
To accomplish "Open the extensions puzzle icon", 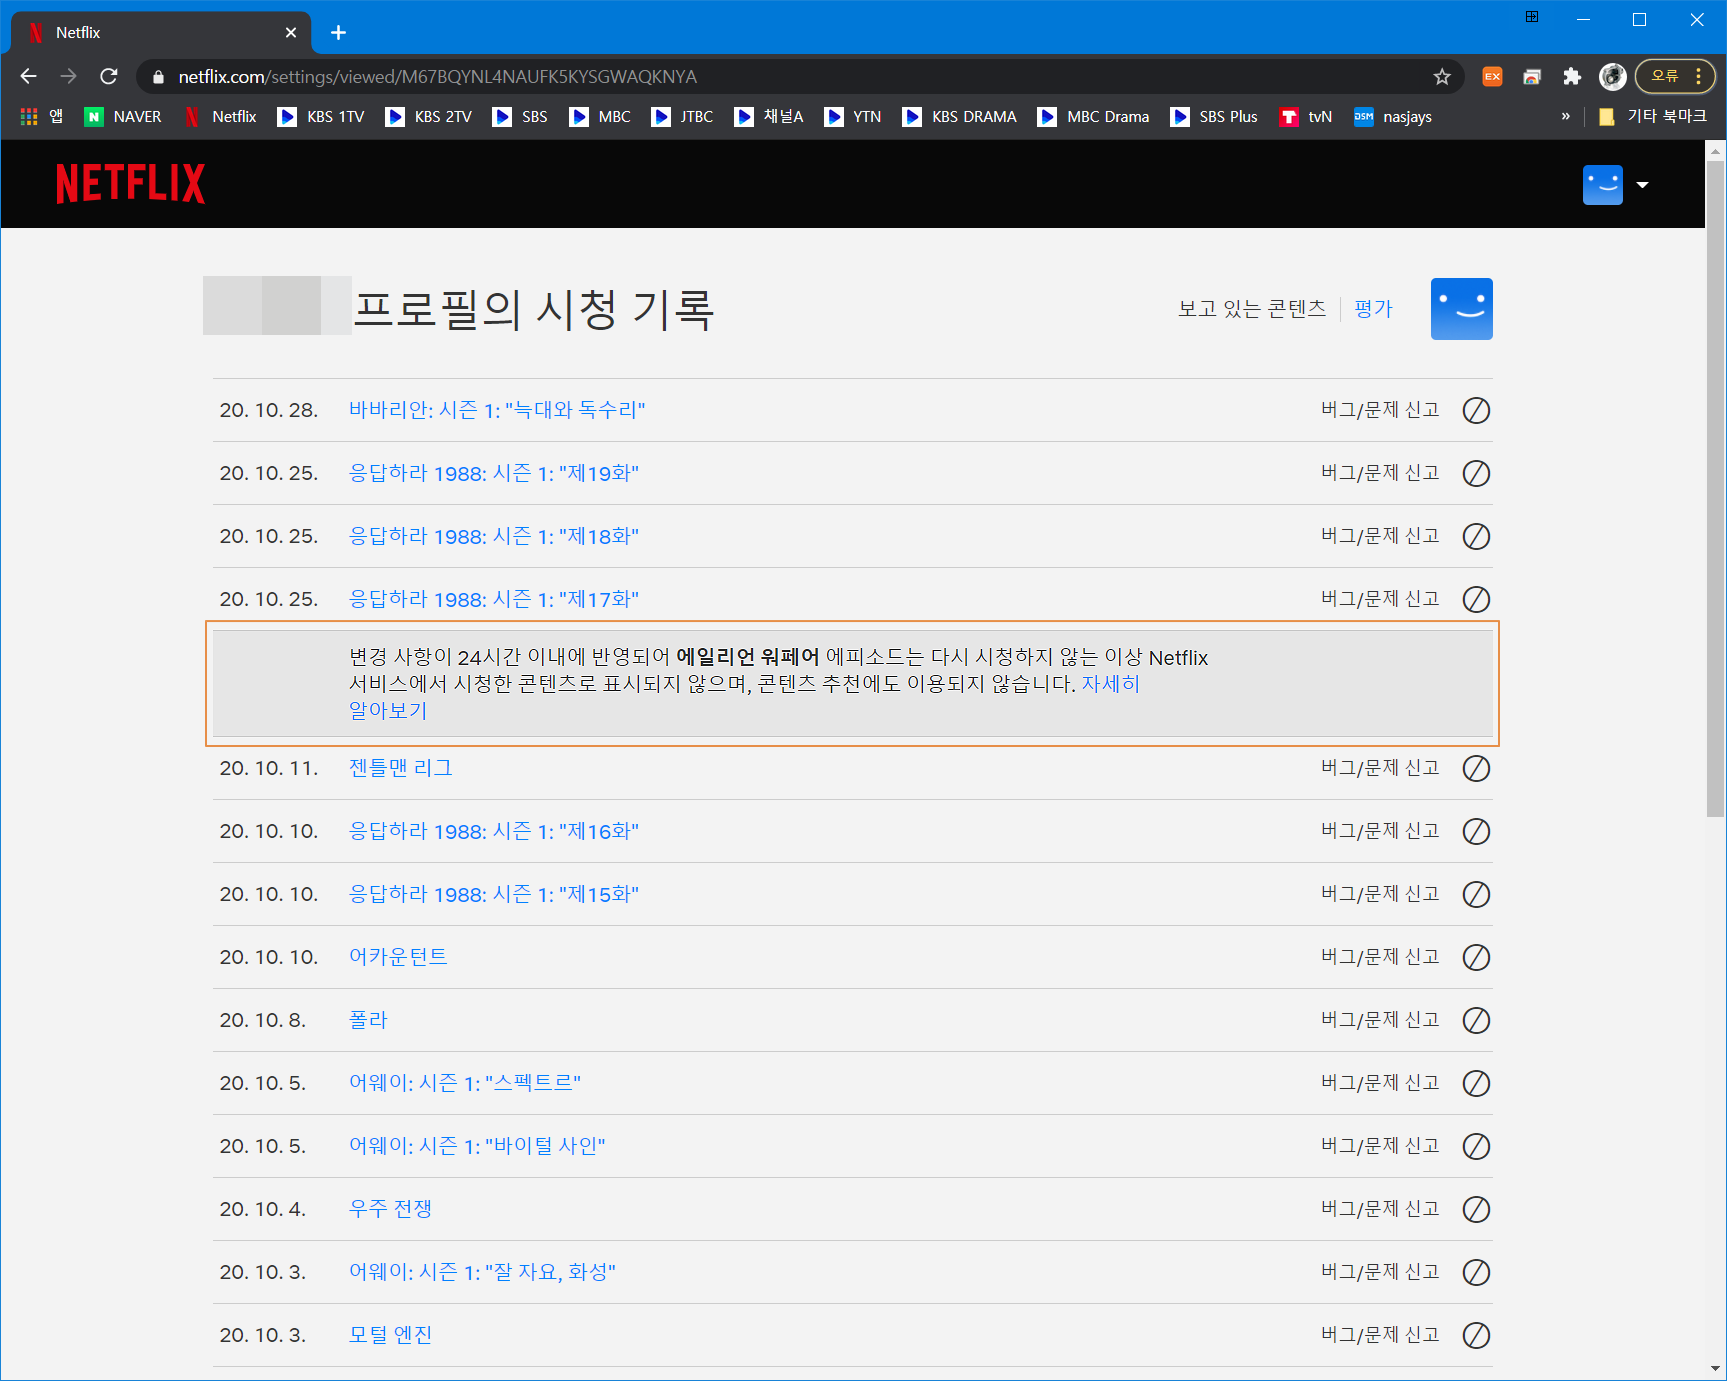I will click(1572, 76).
